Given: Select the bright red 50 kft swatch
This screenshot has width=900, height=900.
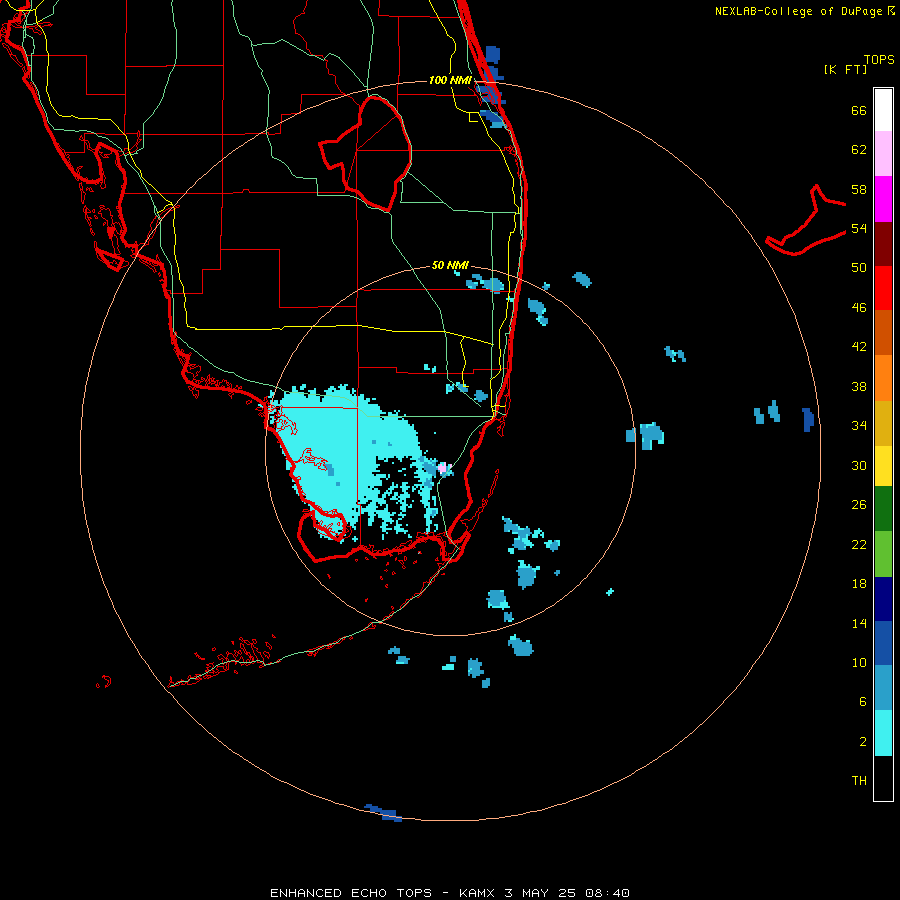Looking at the screenshot, I should [883, 288].
